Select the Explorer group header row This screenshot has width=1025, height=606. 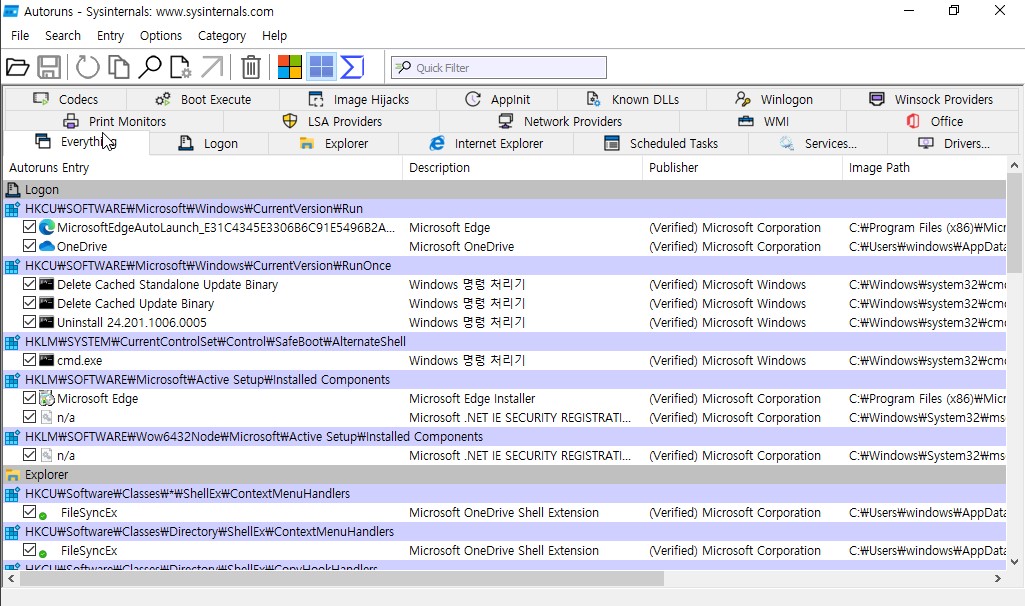click(x=505, y=475)
